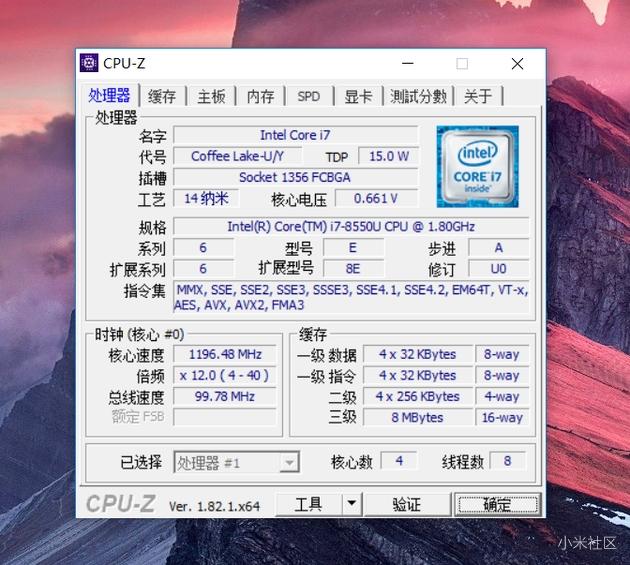Switch to the 主板 tab
This screenshot has width=630, height=565.
click(x=211, y=96)
